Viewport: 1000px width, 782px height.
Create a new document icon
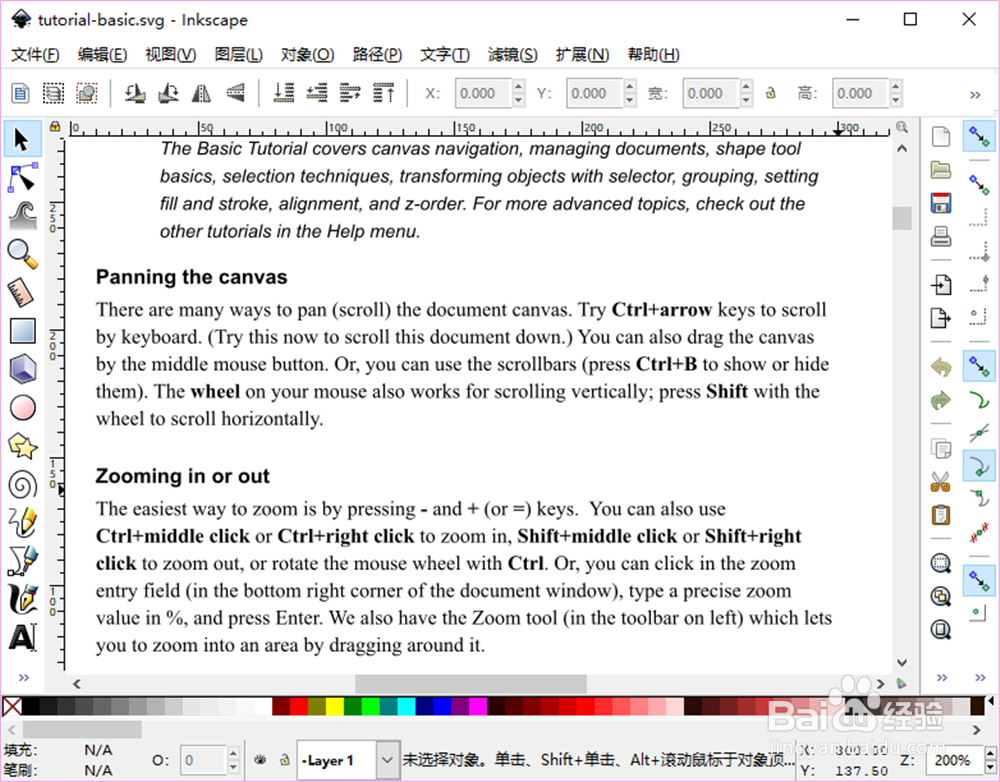(941, 136)
